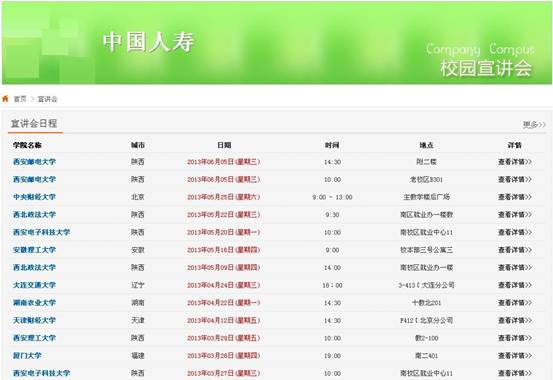The width and height of the screenshot is (553, 380).
Task: View 查看详情 for 厦门大学 row
Action: 515,356
